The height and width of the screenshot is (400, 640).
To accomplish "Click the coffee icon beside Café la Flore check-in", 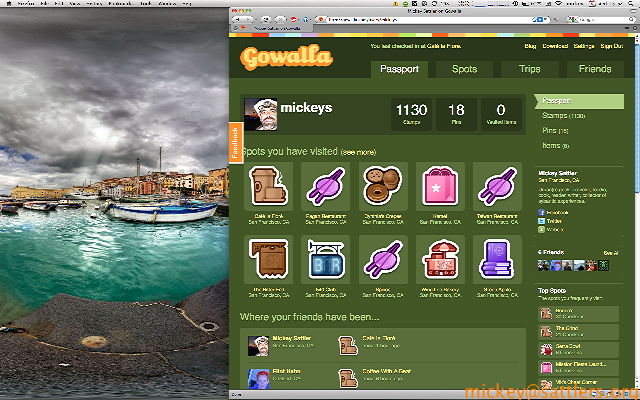I will pyautogui.click(x=348, y=345).
